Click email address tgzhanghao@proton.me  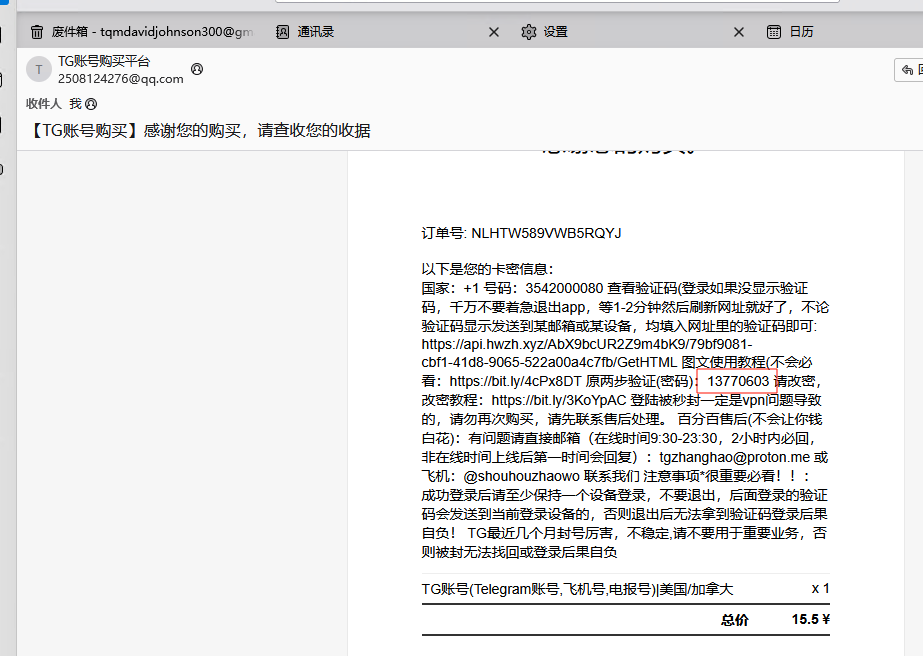tap(735, 458)
